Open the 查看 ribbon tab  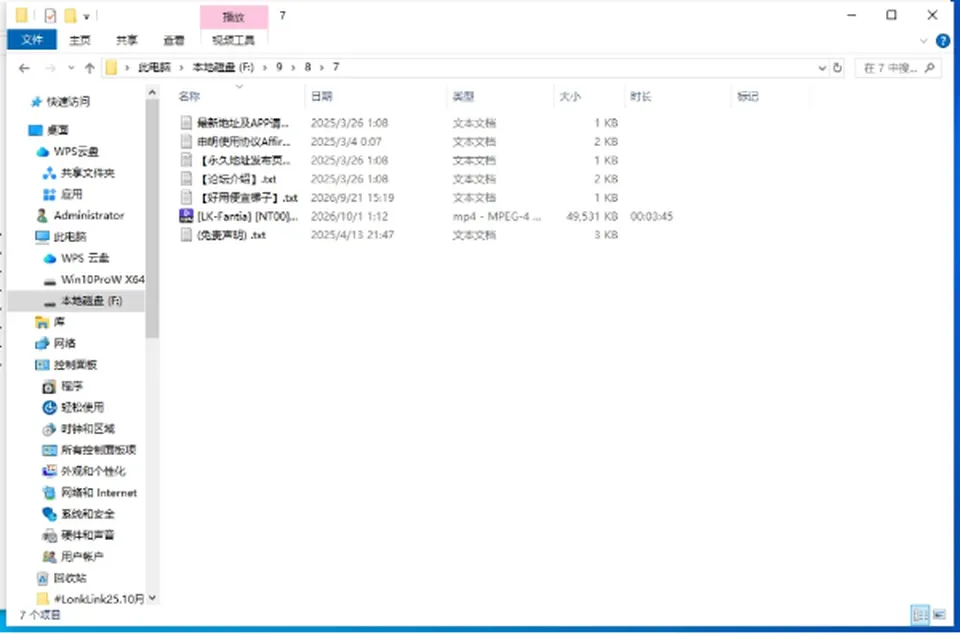pyautogui.click(x=174, y=40)
